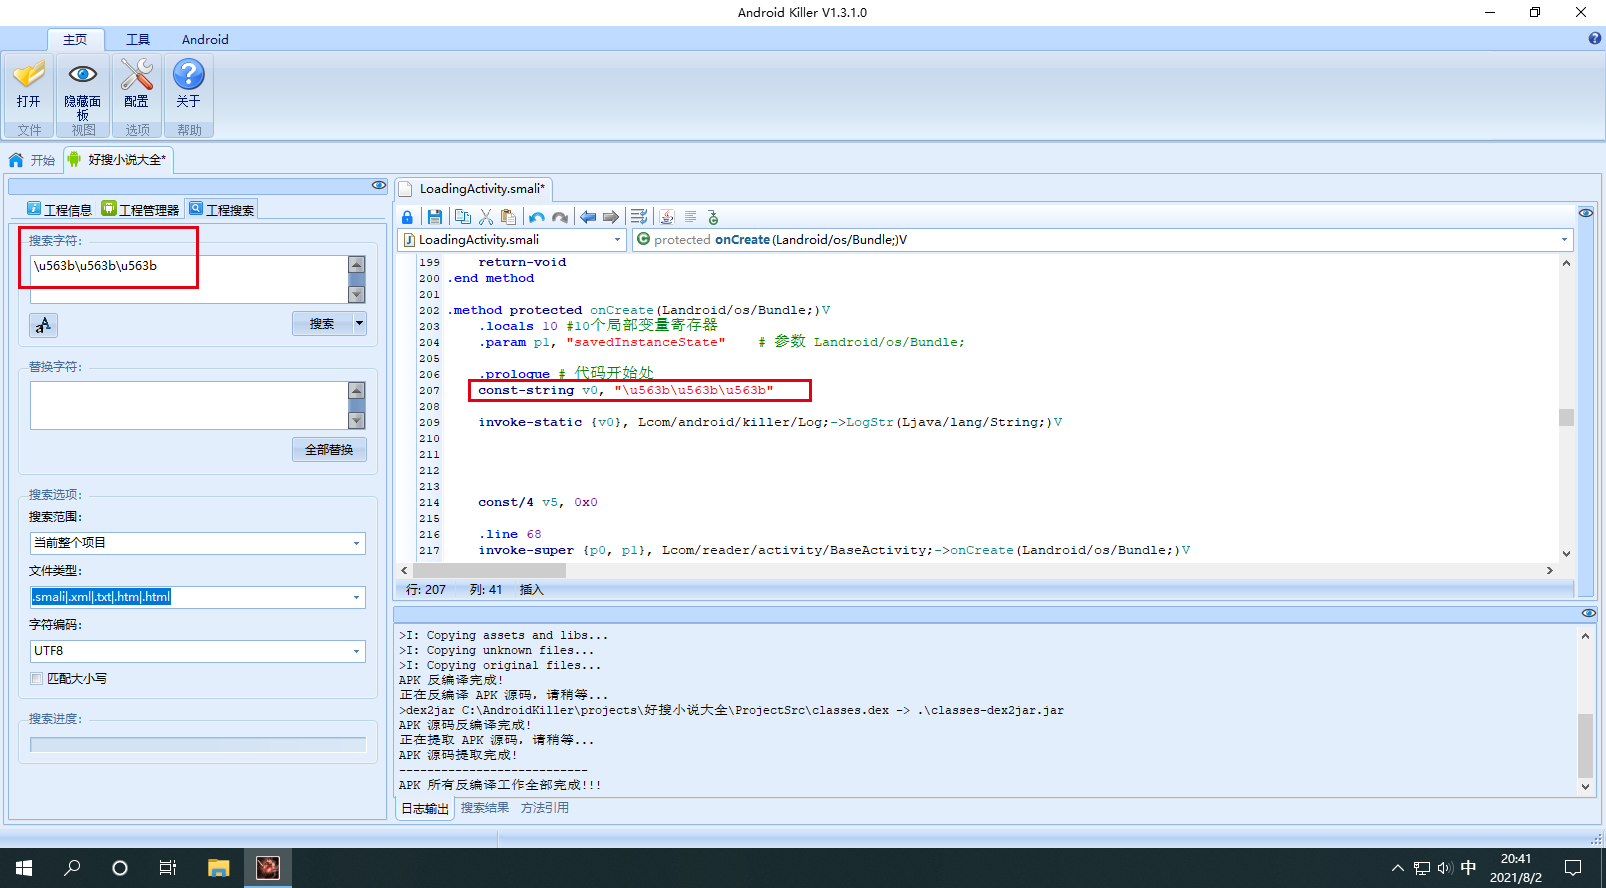Switch to 日志输出 log tab
Viewport: 1606px width, 888px height.
(425, 808)
